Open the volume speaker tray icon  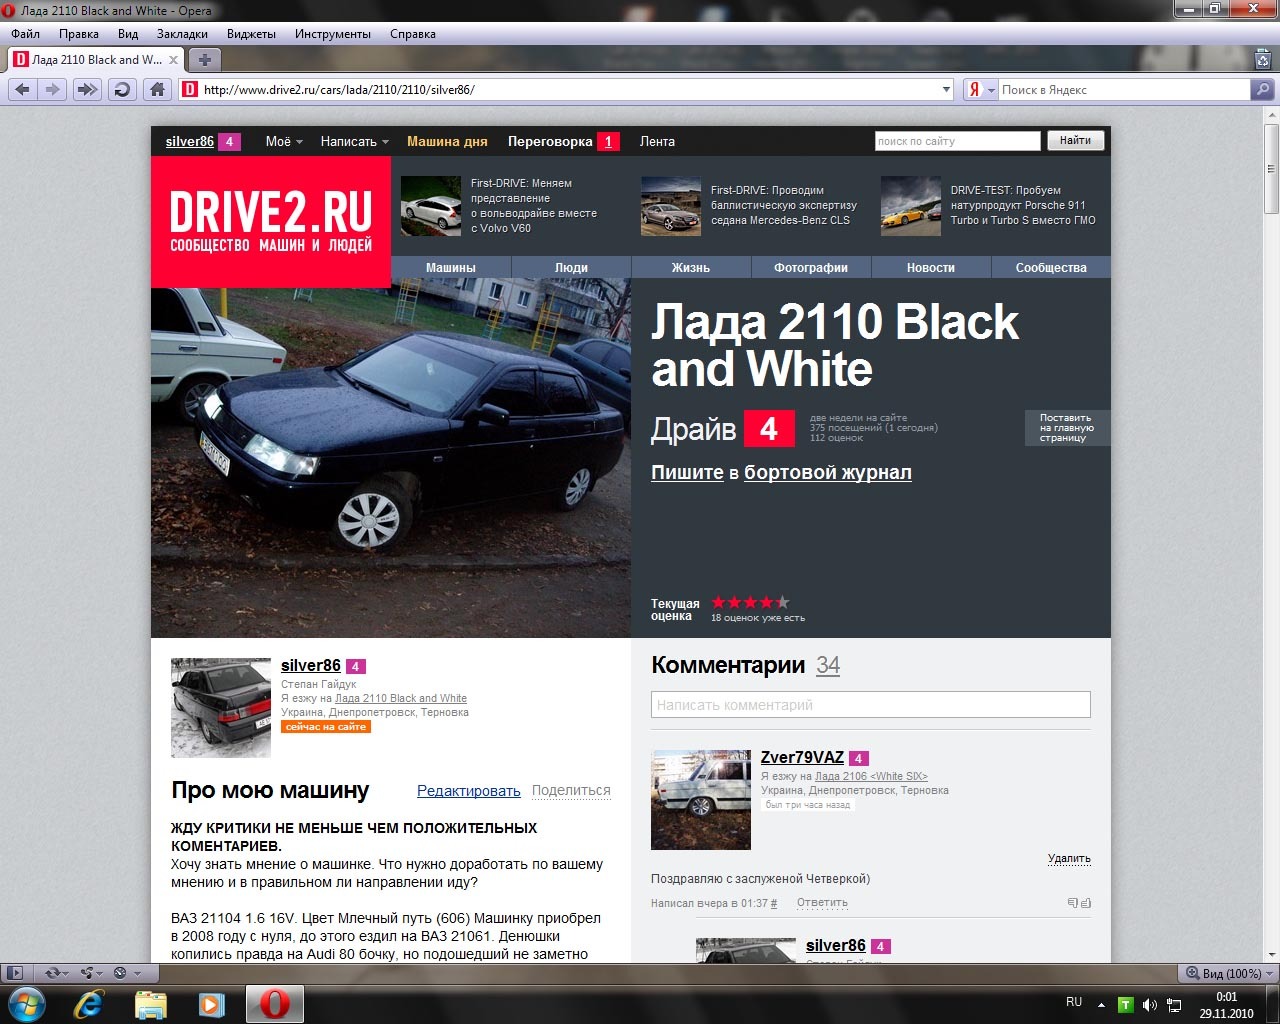[1150, 1004]
